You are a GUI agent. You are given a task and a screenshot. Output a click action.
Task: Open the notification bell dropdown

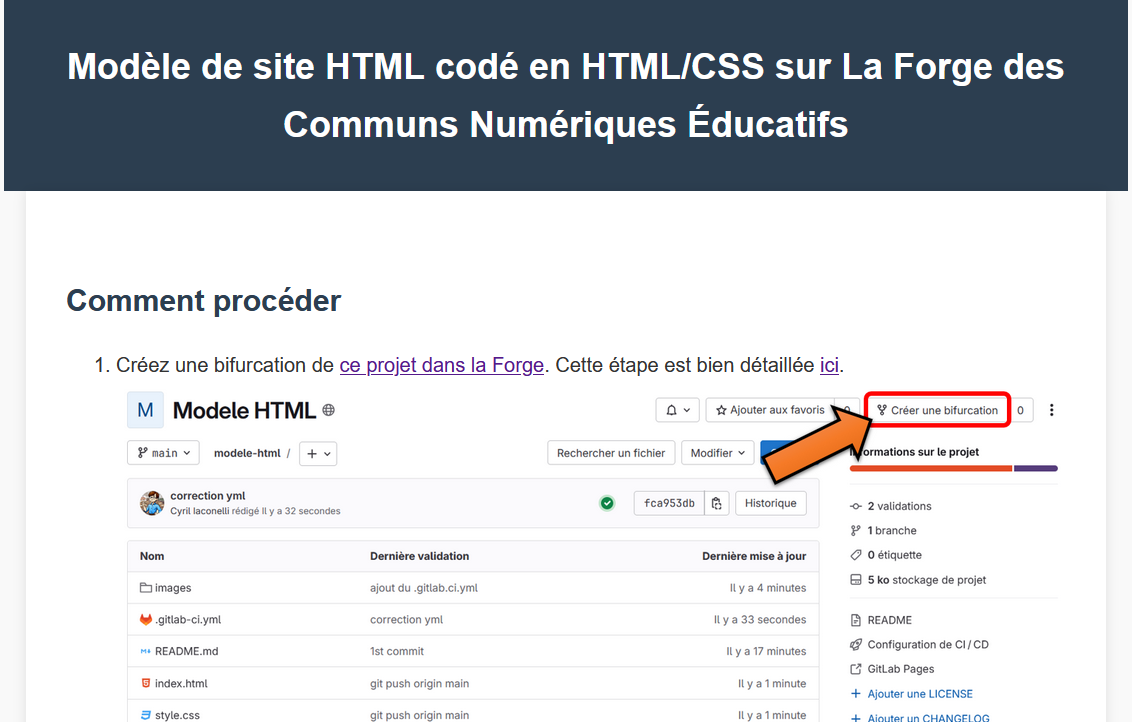[x=677, y=410]
